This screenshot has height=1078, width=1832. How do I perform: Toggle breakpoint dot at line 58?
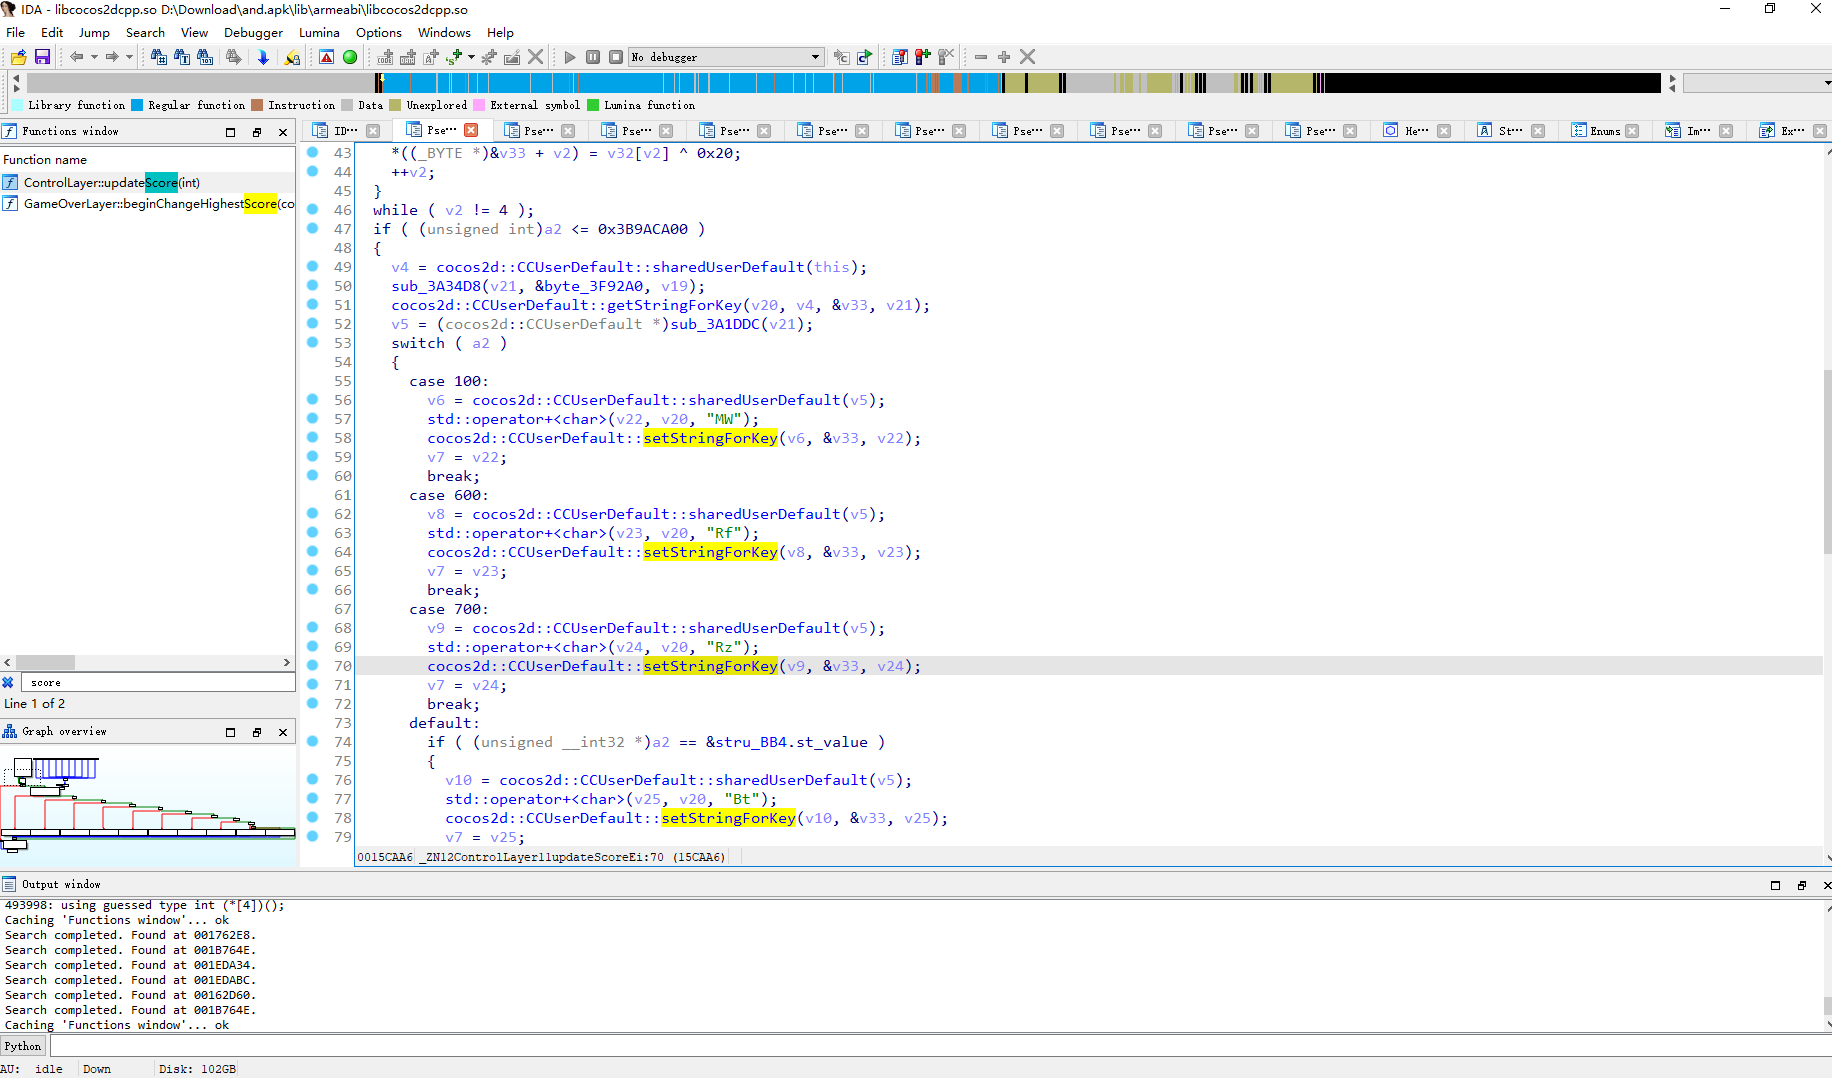tap(312, 438)
